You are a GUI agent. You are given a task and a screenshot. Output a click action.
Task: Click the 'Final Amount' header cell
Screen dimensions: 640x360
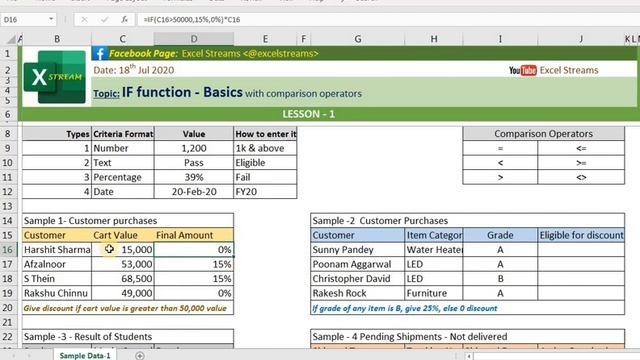coord(194,235)
